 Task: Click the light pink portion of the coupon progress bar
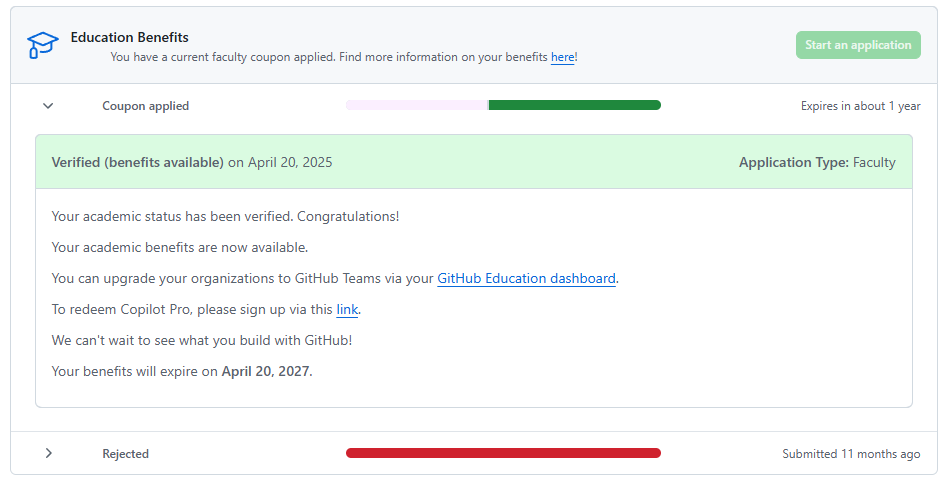[x=417, y=105]
